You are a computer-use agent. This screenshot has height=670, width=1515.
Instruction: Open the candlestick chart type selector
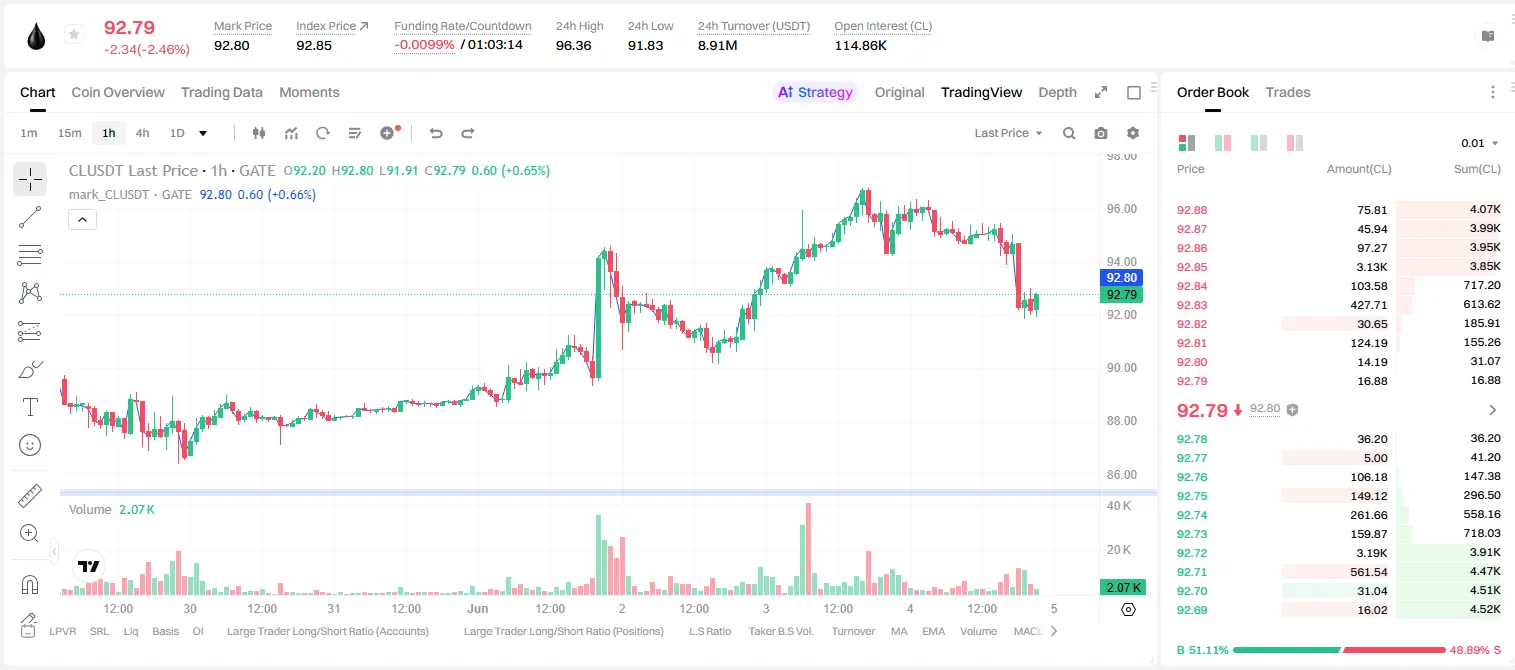point(259,133)
